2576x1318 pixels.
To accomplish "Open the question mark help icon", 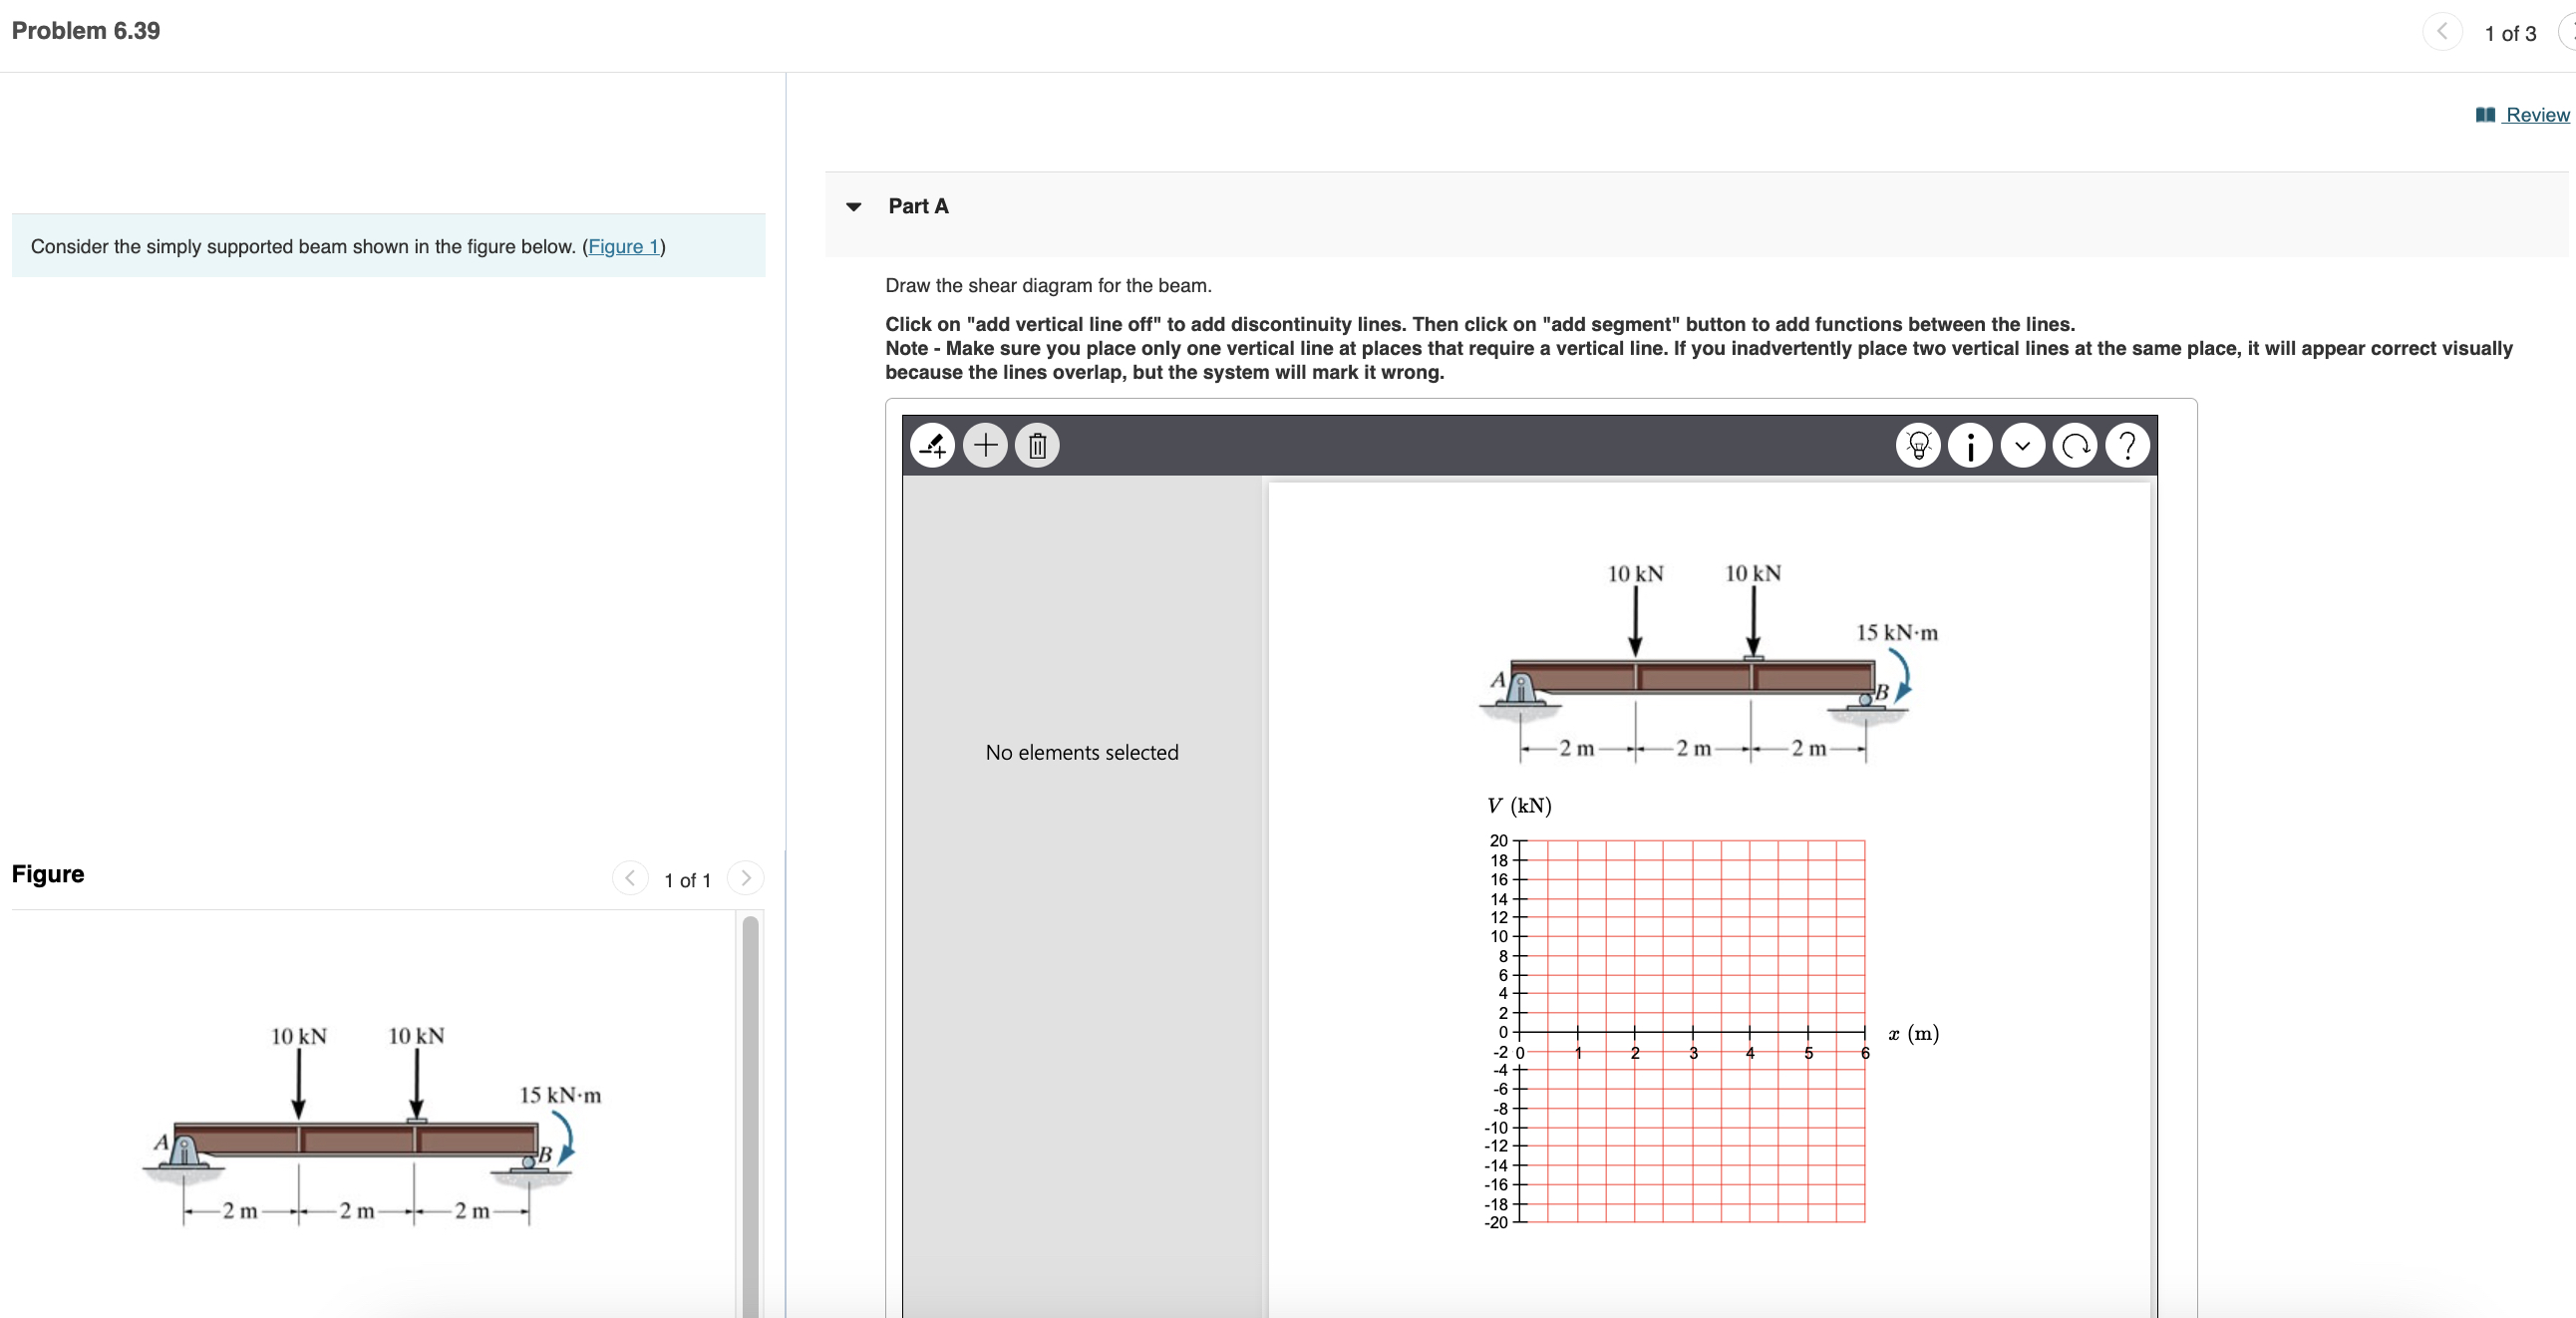I will click(2127, 445).
